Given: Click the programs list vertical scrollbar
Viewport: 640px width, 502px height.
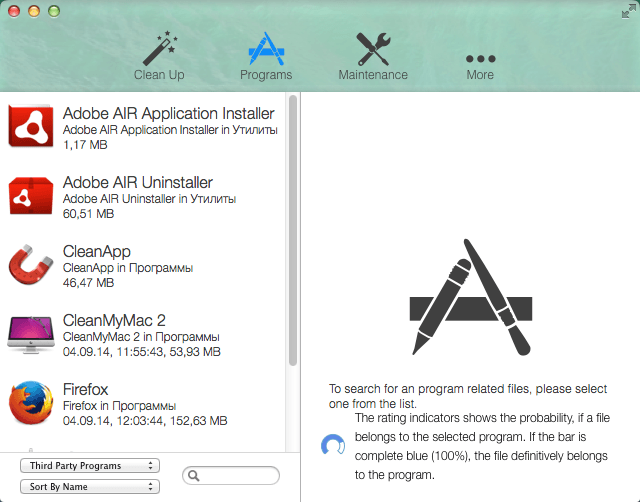Looking at the screenshot, I should pos(293,231).
